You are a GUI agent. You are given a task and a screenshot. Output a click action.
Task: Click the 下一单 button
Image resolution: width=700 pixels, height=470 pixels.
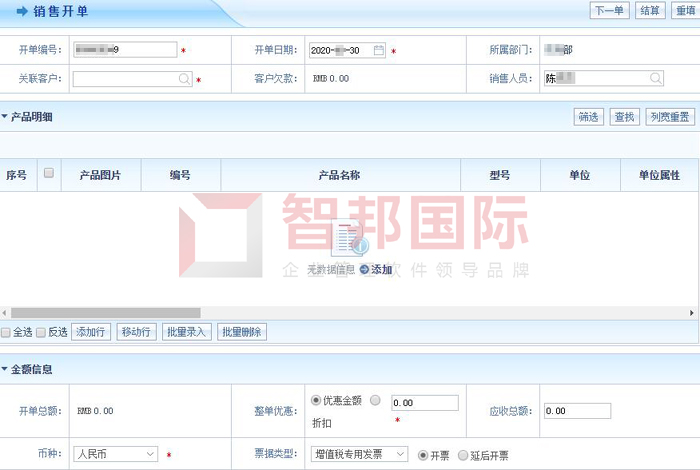coord(609,10)
